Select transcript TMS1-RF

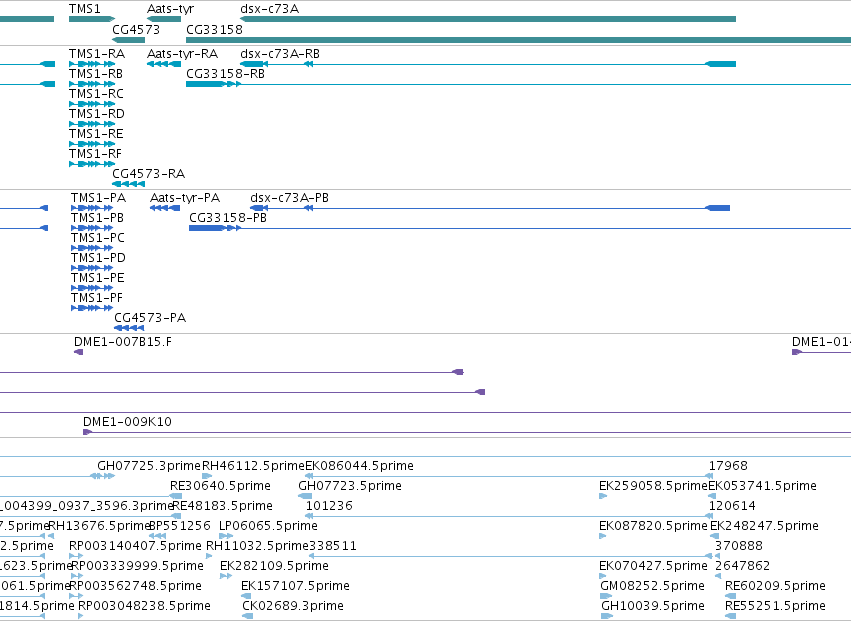[x=96, y=154]
